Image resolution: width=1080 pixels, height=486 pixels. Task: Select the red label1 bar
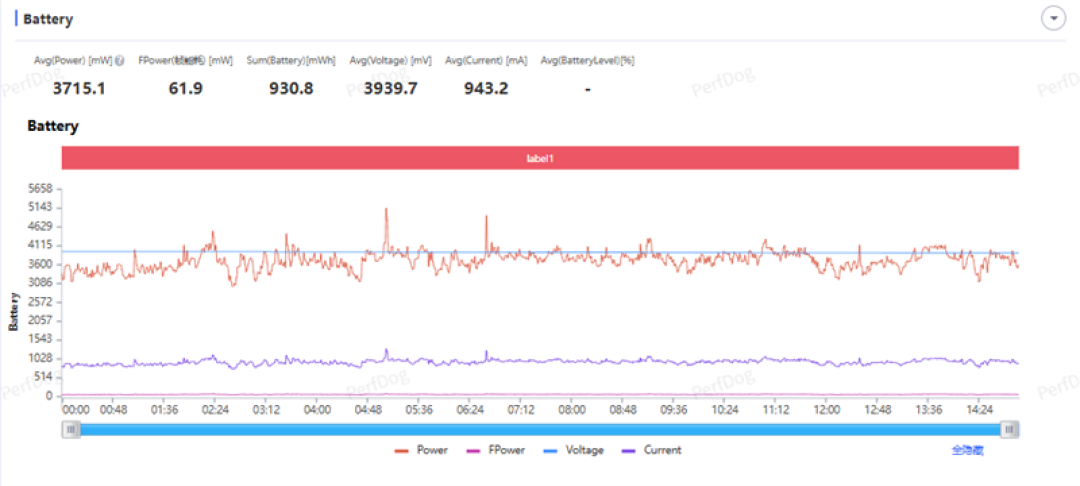[540, 158]
